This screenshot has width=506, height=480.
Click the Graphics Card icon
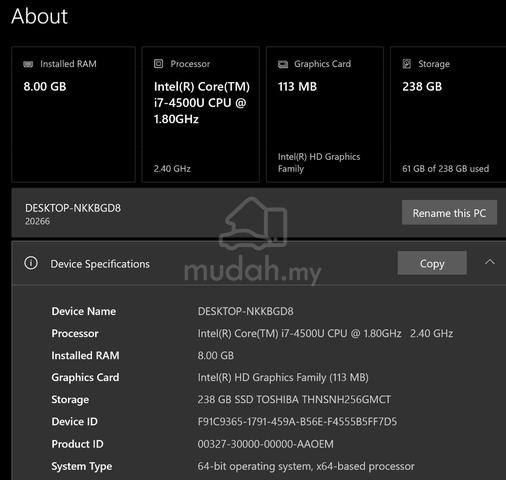(x=283, y=64)
